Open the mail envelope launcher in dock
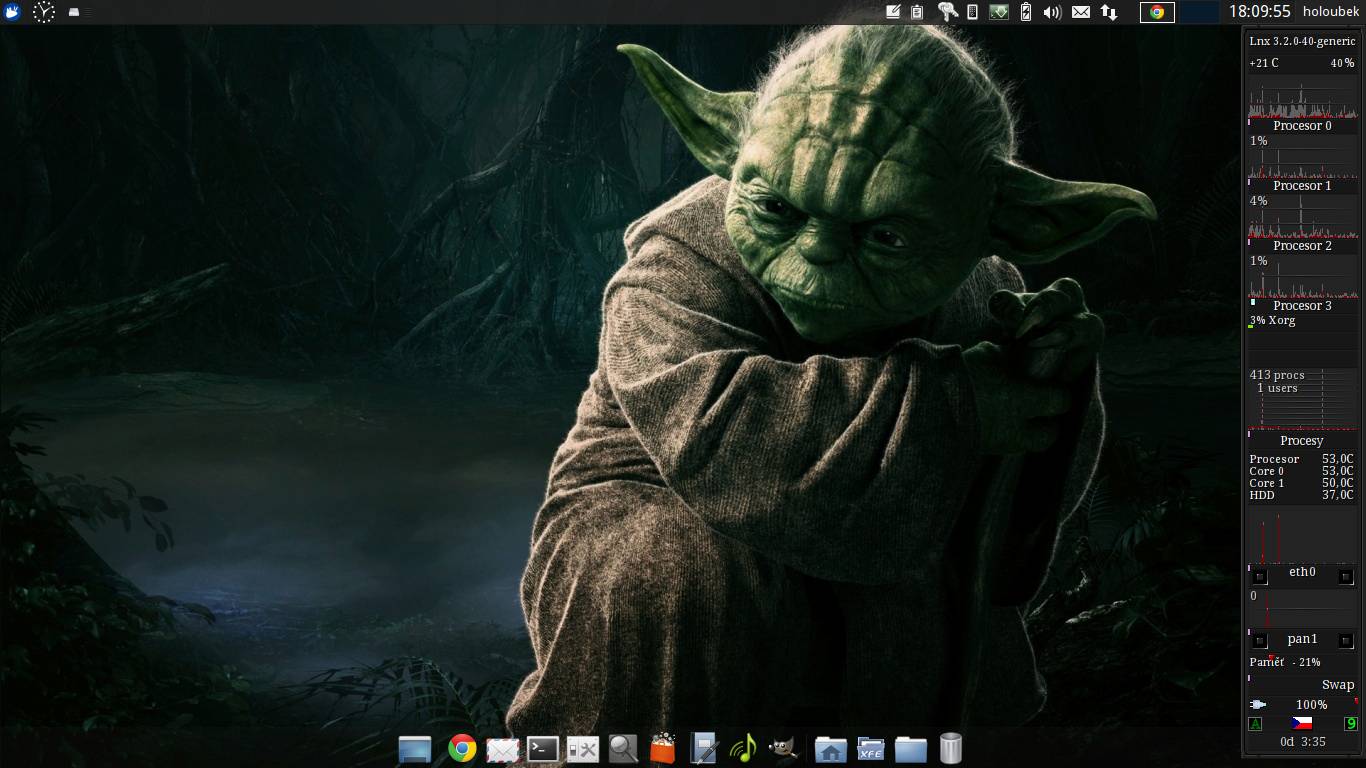 pos(503,749)
